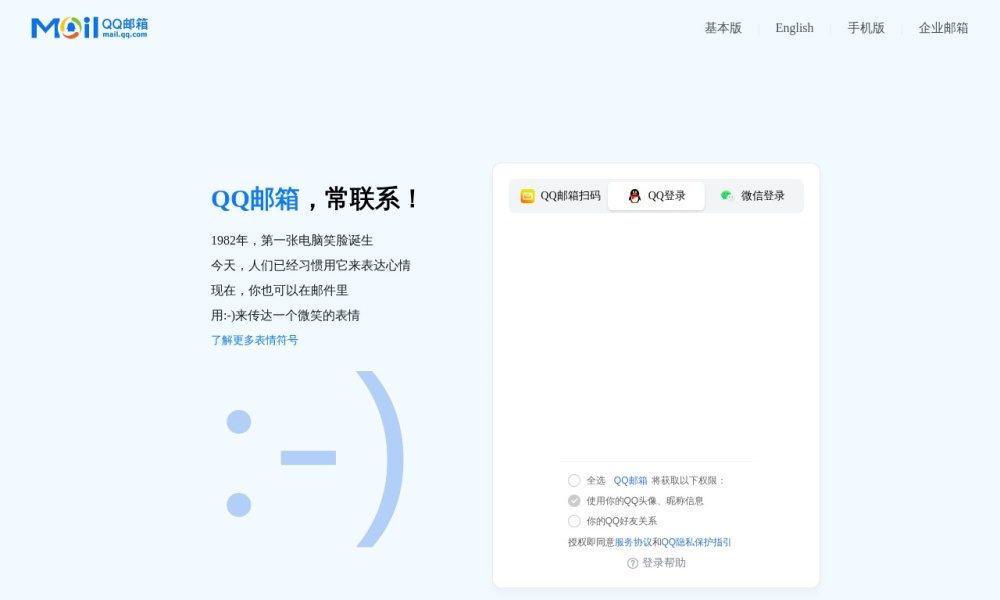Switch to the QQ邮箱扫码 tab
The width and height of the screenshot is (1000, 600).
(560, 196)
